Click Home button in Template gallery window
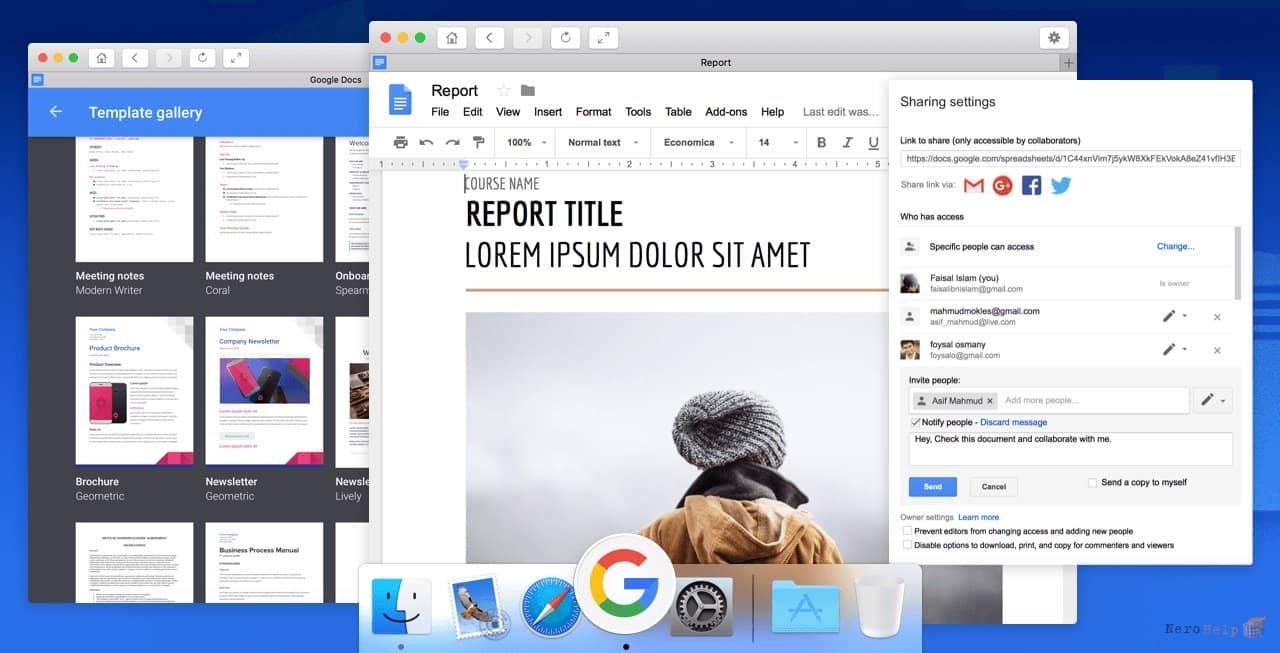Screen dimensions: 1280x653 coord(101,58)
